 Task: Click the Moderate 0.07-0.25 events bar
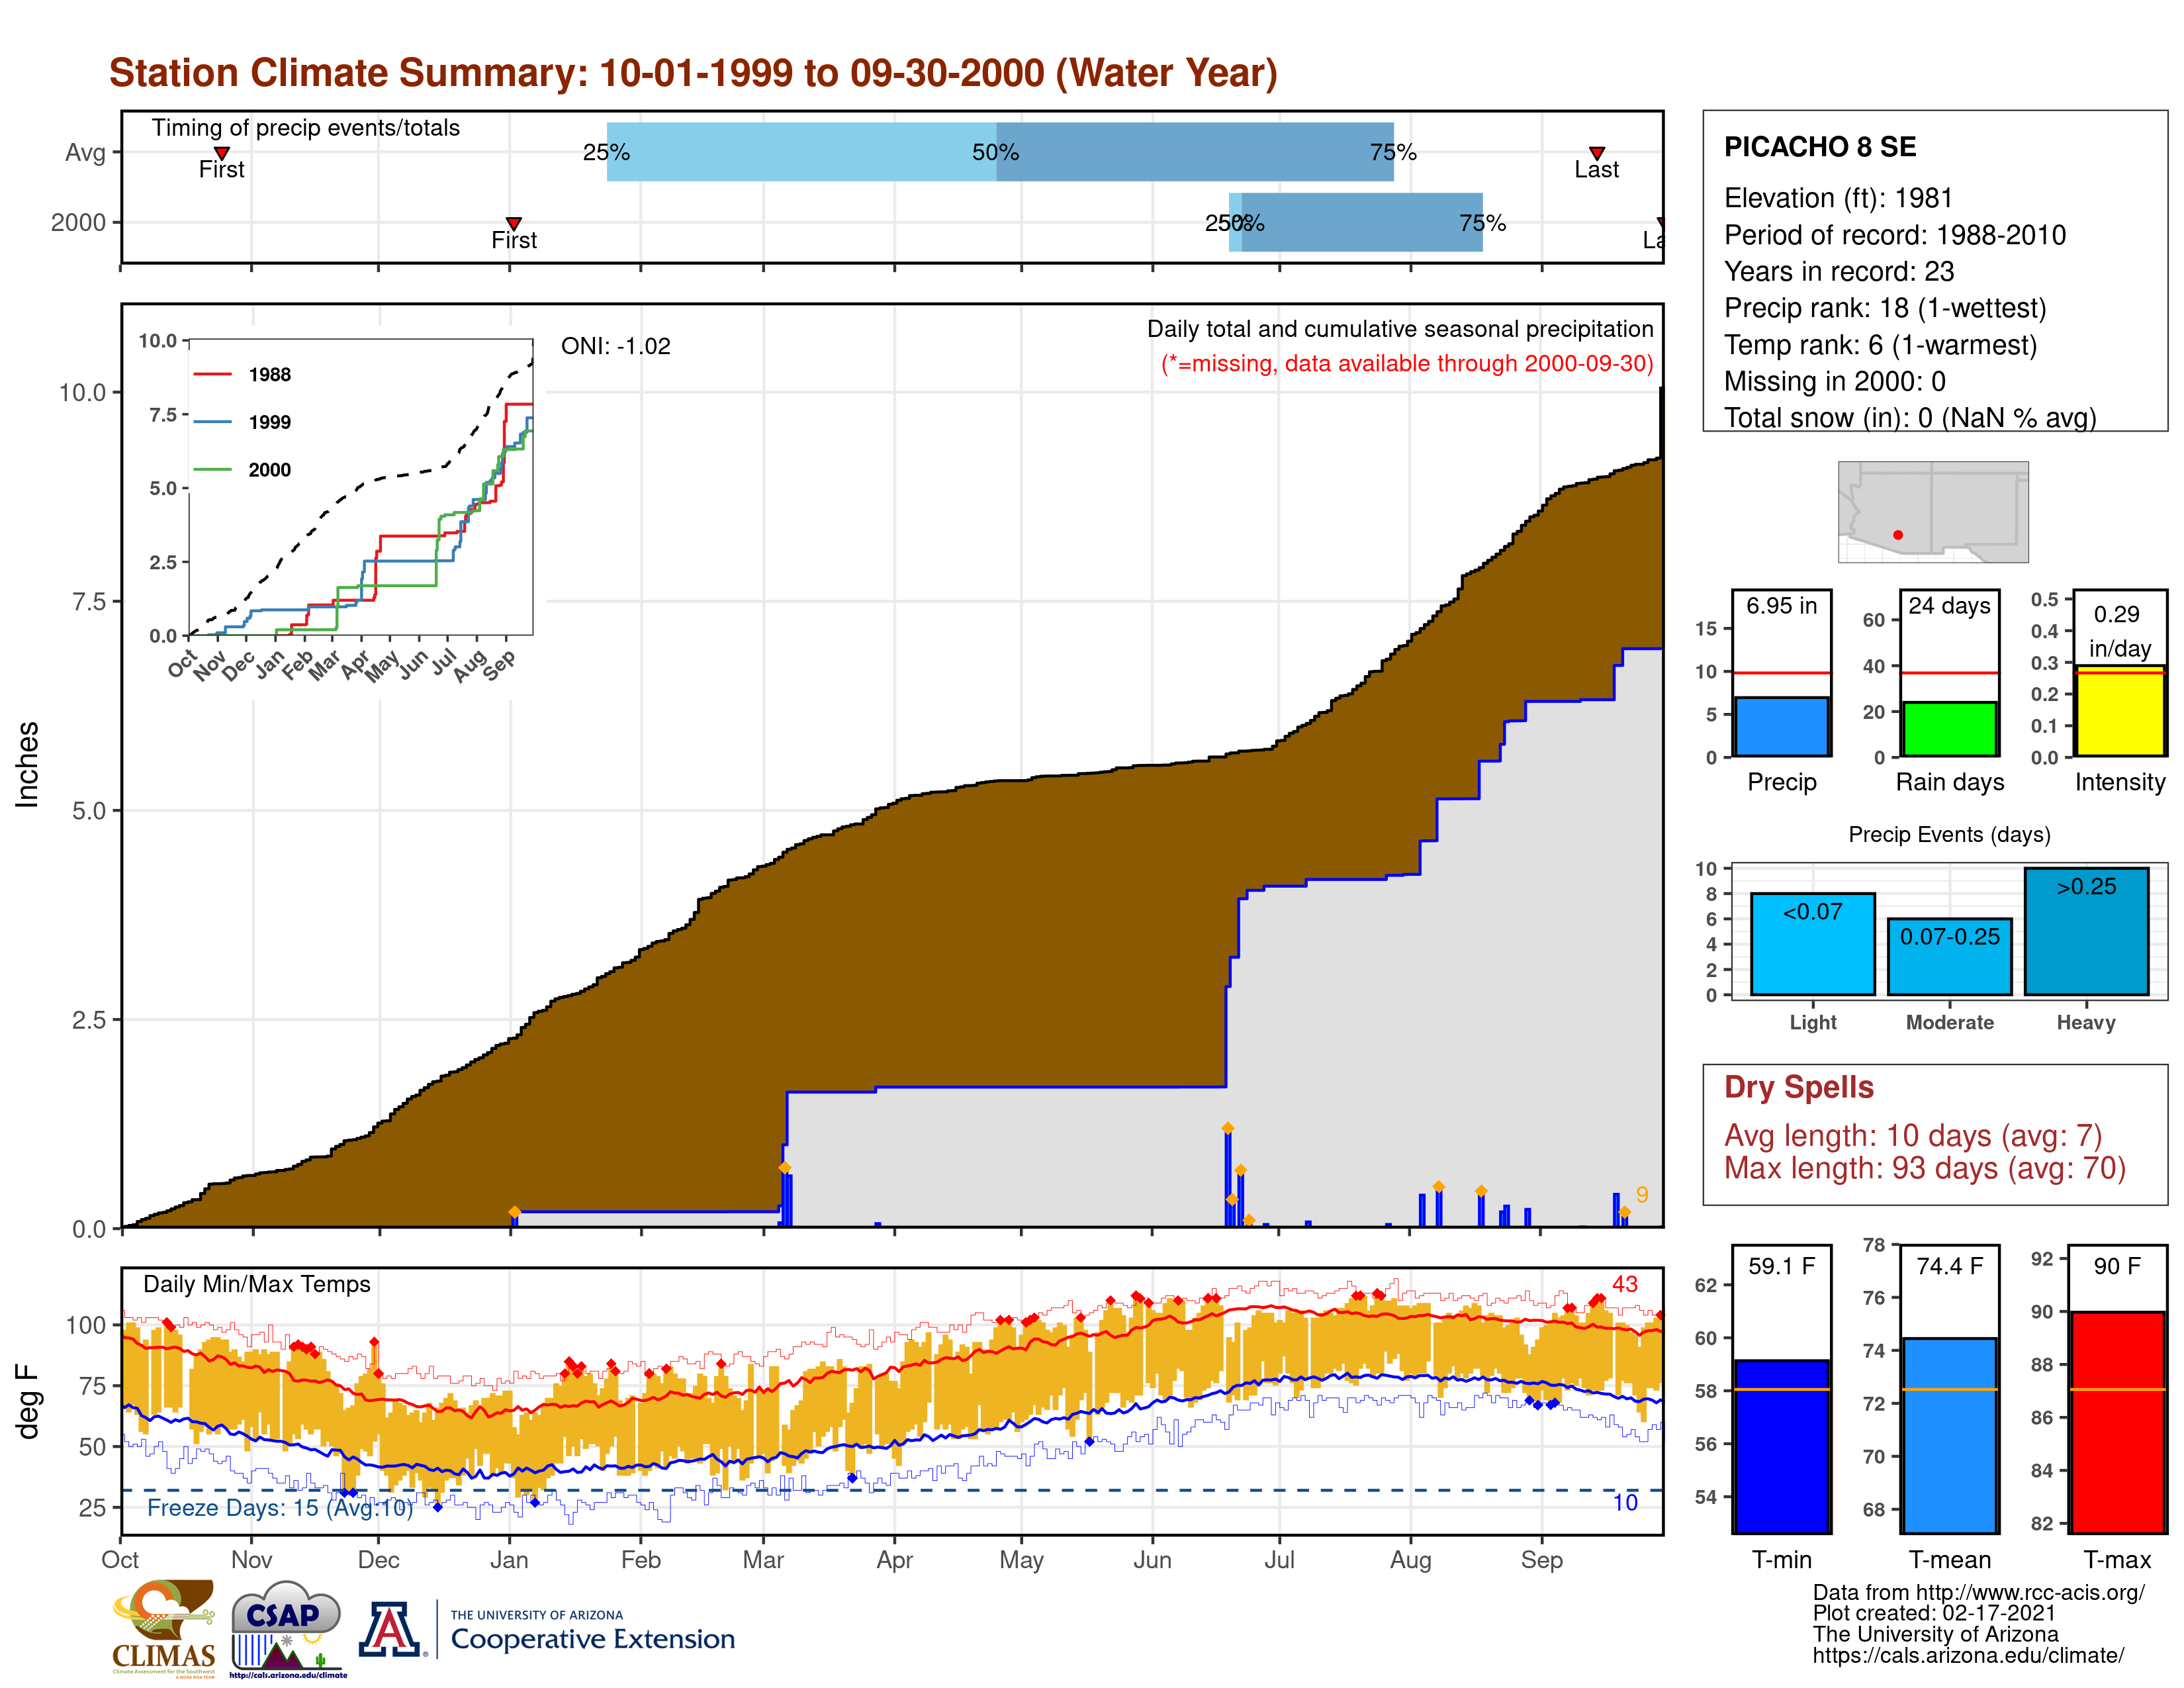tap(1949, 957)
